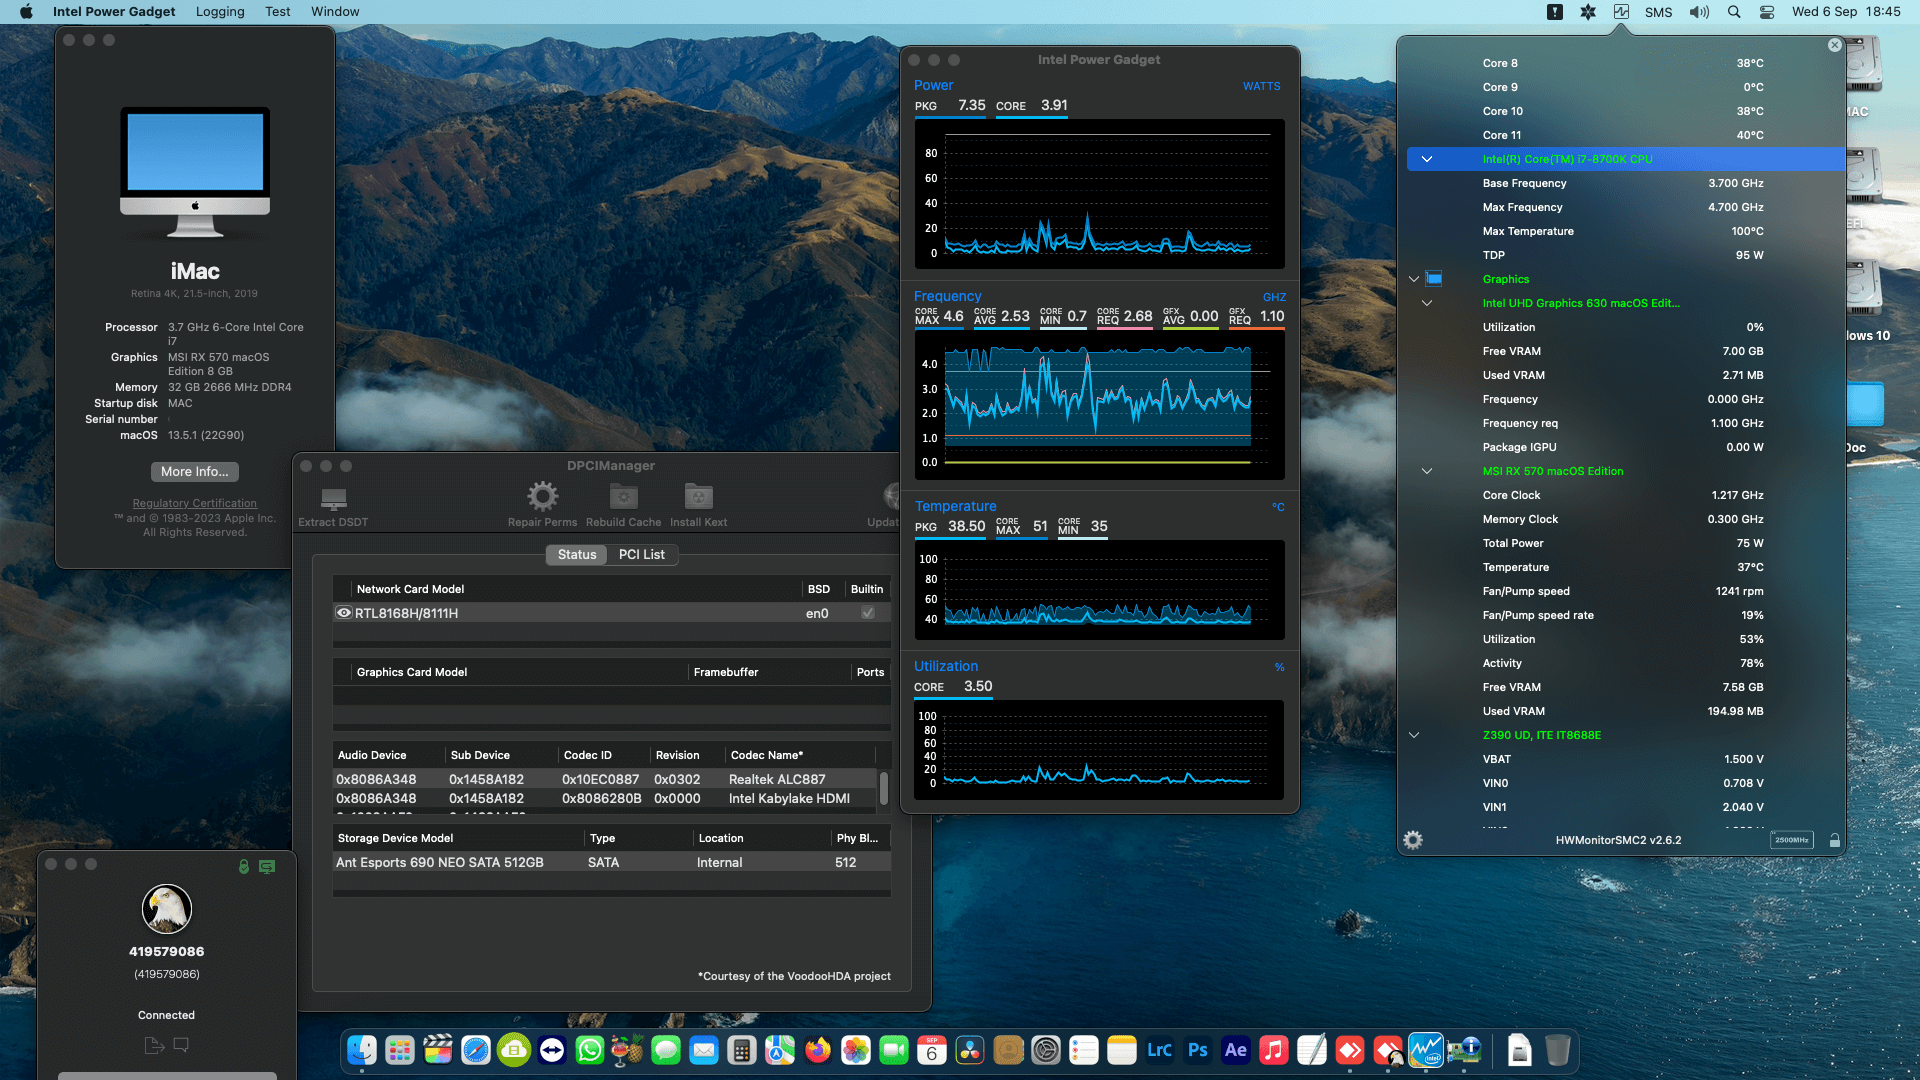Click the volume icon in the menu bar
The width and height of the screenshot is (1920, 1080).
pos(1699,11)
